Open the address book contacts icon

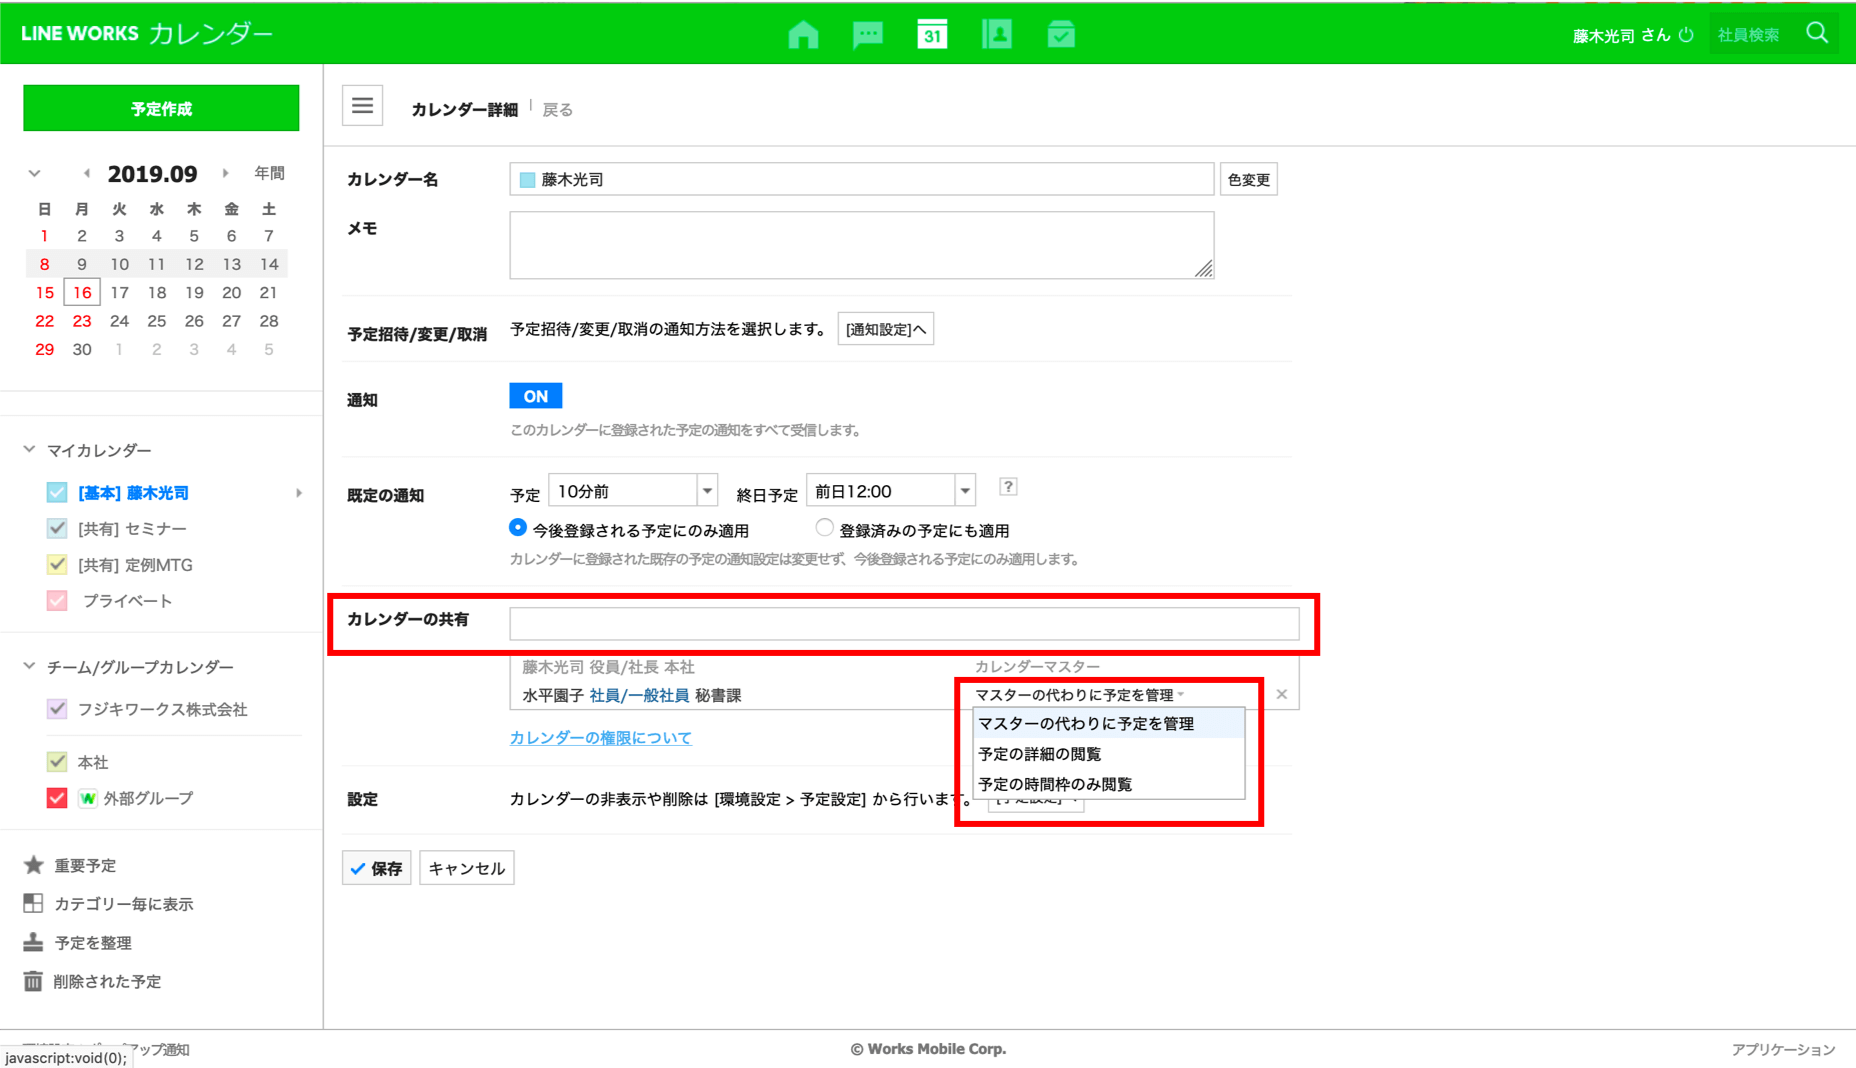tap(996, 35)
